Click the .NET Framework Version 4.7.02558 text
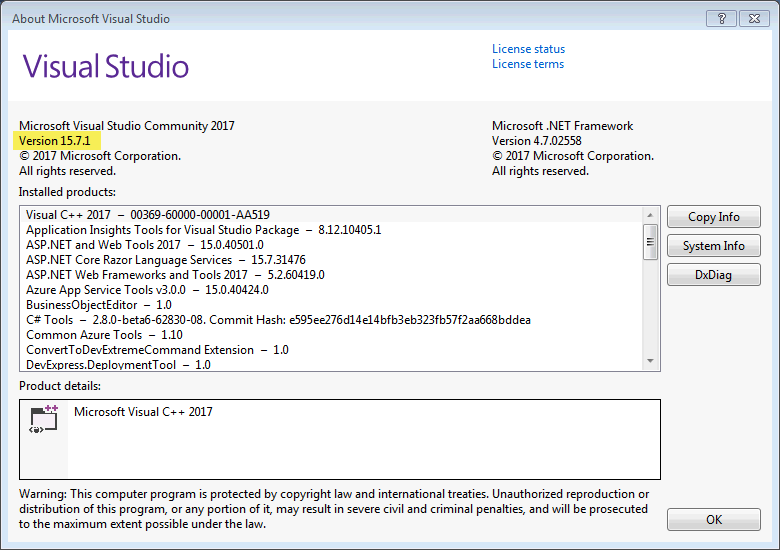780x550 pixels. (x=536, y=141)
